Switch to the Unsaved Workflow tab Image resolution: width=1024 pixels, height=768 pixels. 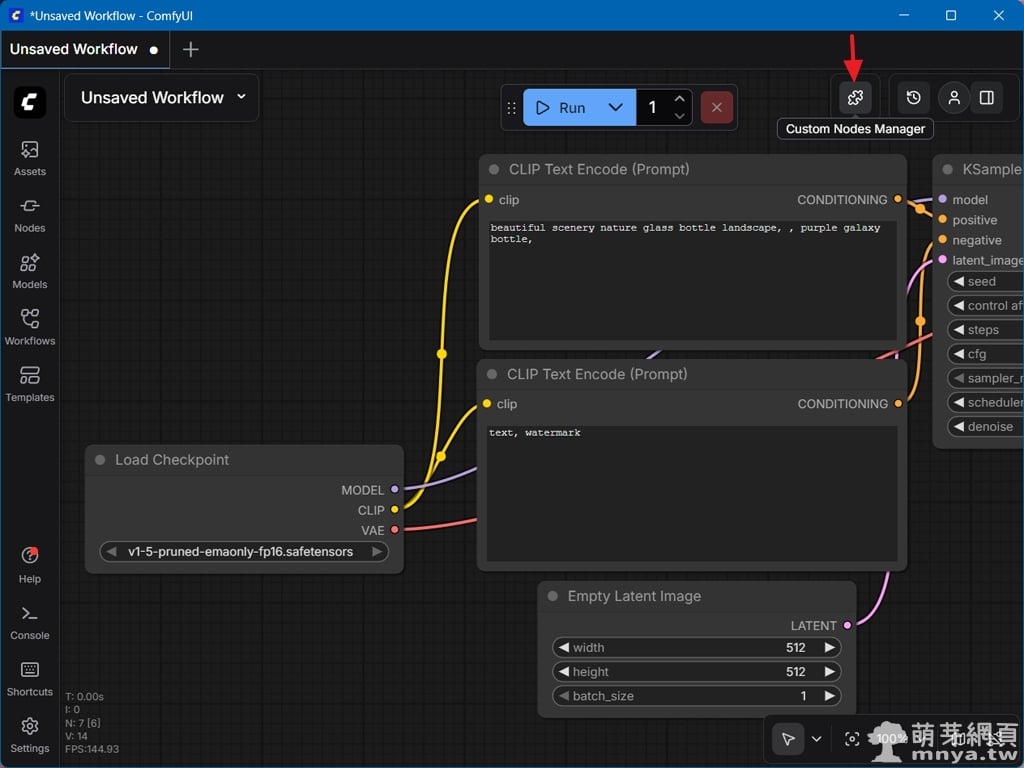[74, 49]
